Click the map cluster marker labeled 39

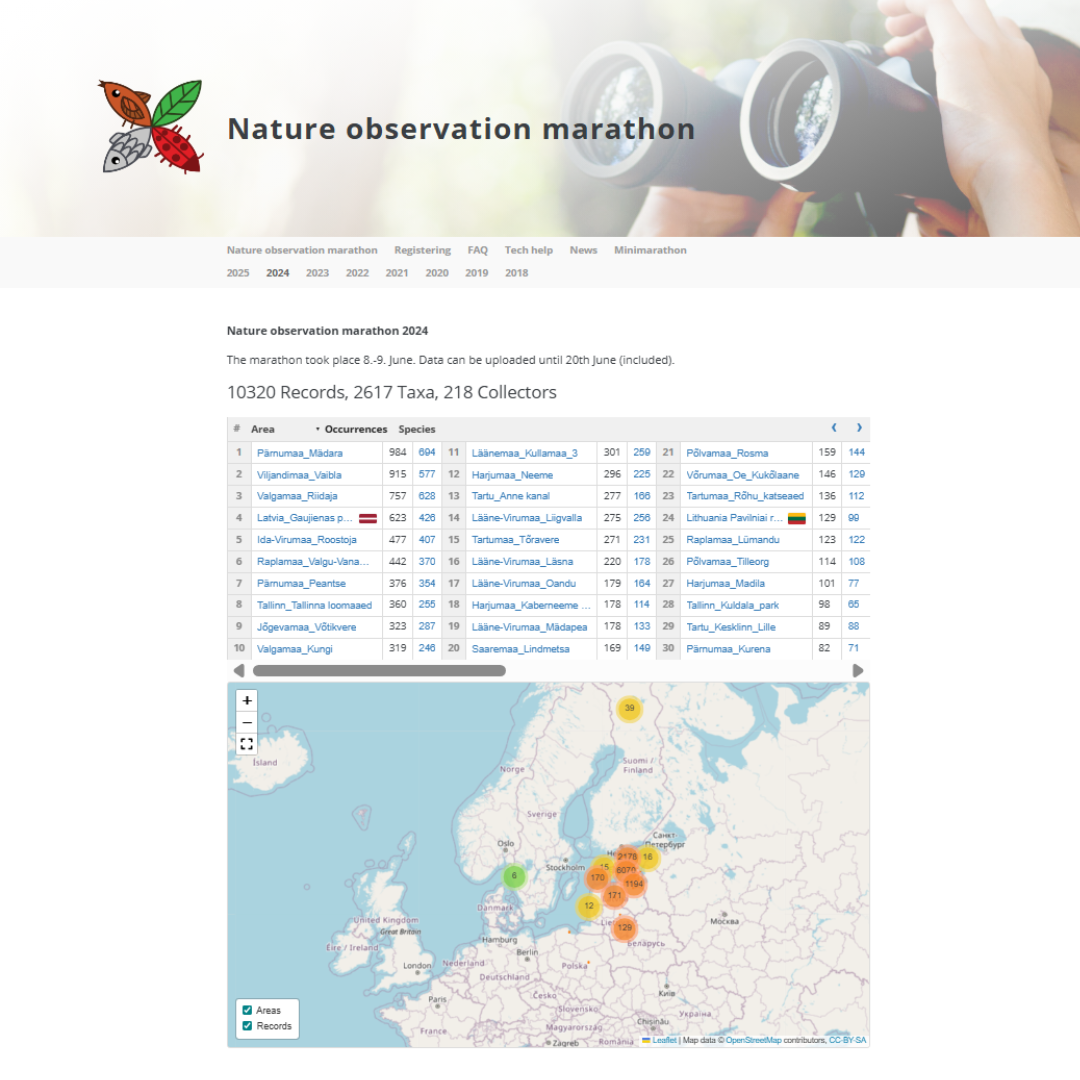629,709
